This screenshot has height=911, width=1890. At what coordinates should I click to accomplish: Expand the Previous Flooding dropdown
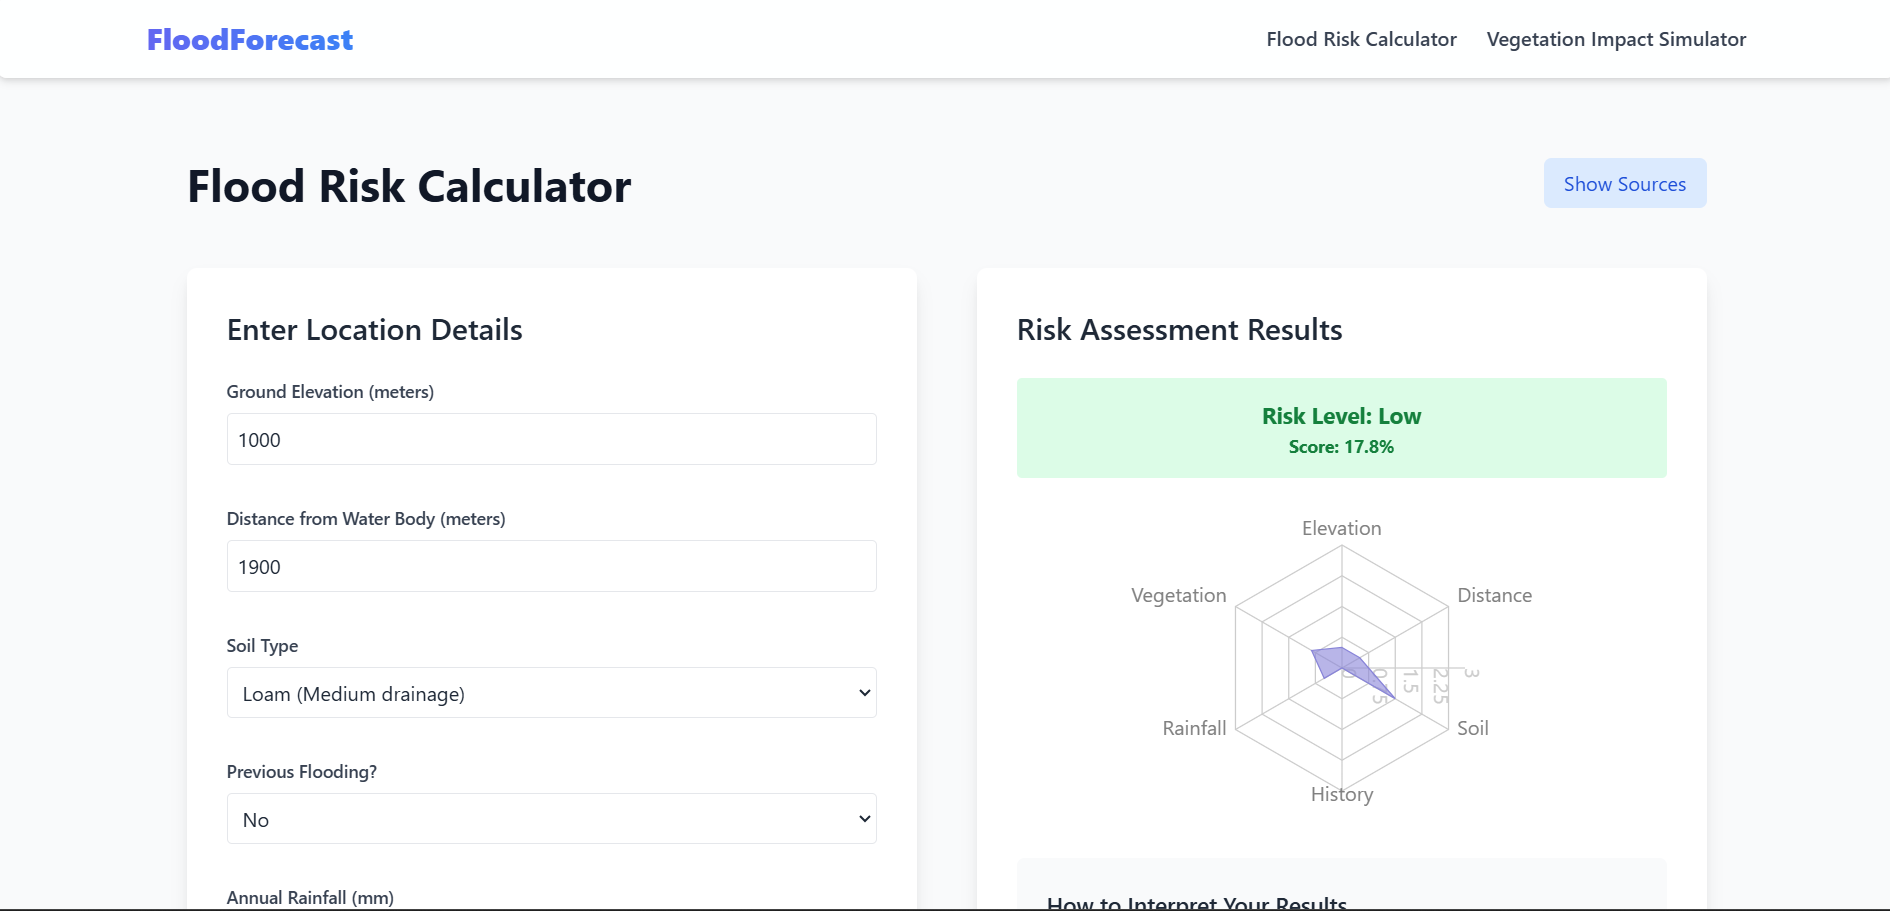[551, 819]
